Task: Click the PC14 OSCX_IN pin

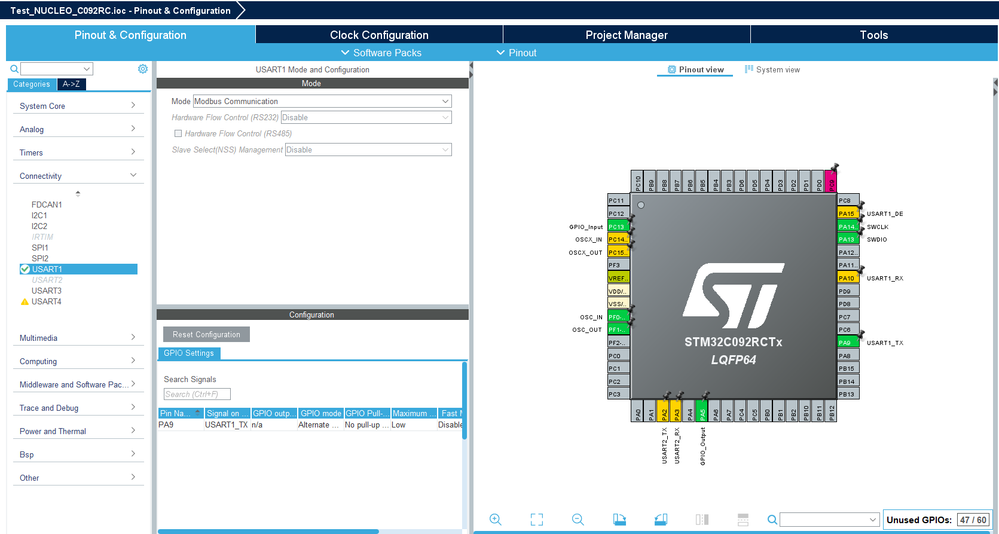Action: coord(618,239)
